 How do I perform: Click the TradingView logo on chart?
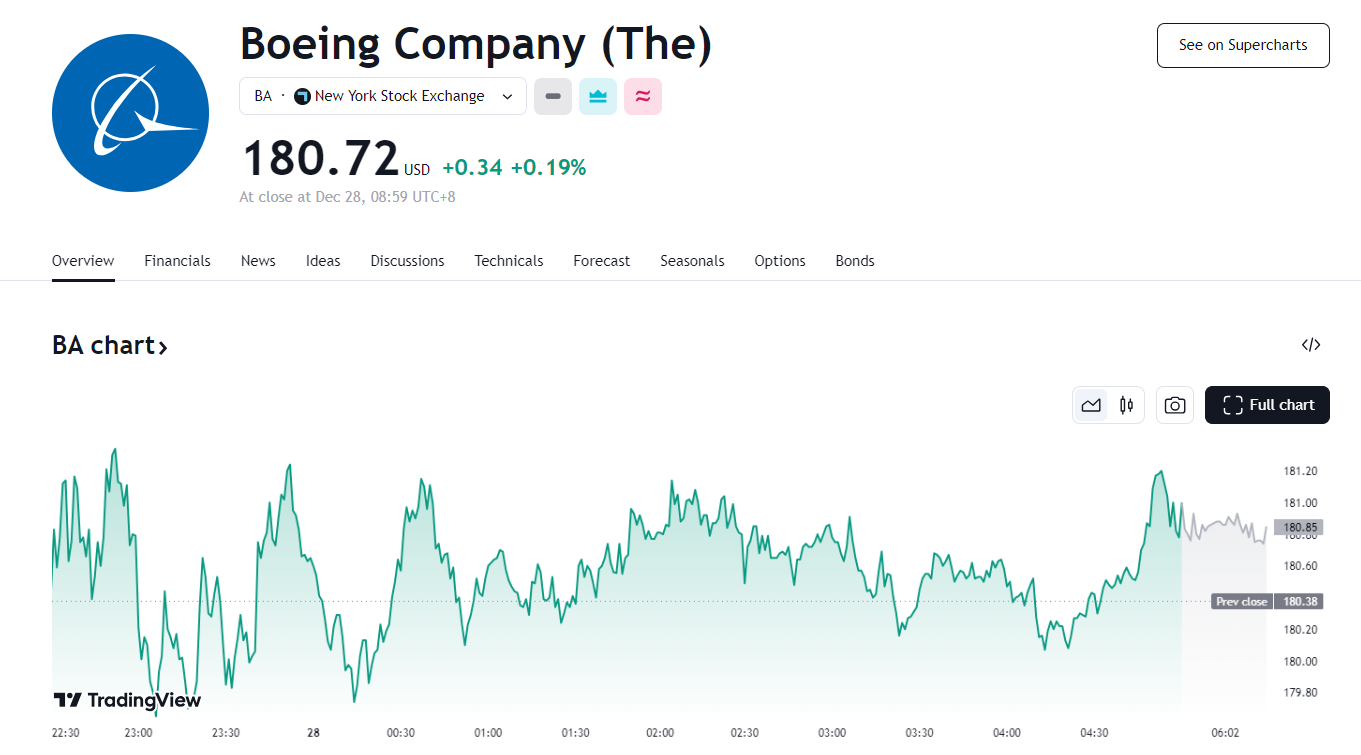pos(127,700)
